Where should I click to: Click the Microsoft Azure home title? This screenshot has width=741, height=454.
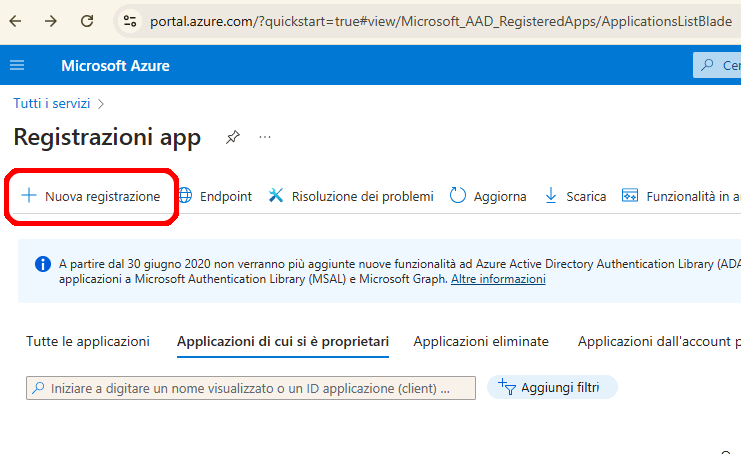point(115,66)
